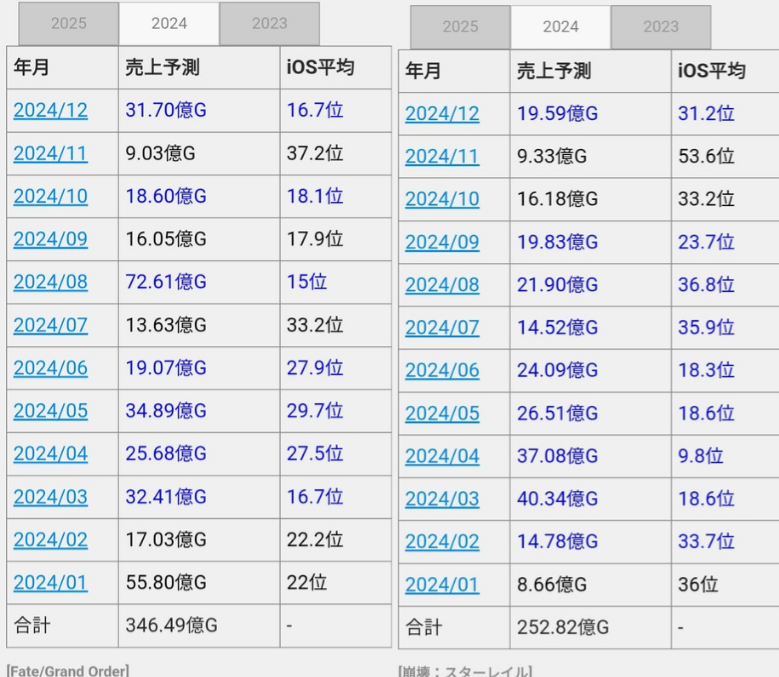This screenshot has width=779, height=677.
Task: Click the 55.80億G sales value
Action: 166,583
